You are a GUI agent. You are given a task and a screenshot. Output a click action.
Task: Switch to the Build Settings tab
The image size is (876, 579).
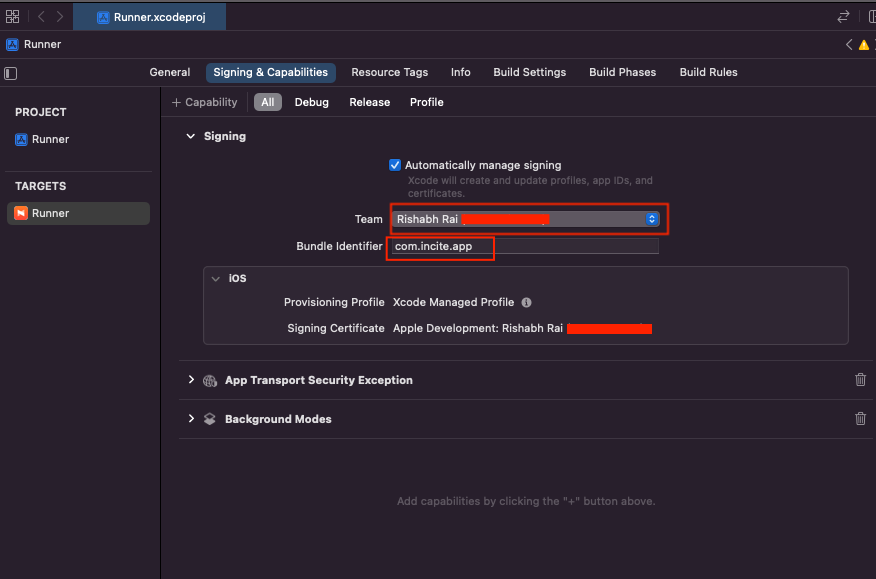(529, 72)
